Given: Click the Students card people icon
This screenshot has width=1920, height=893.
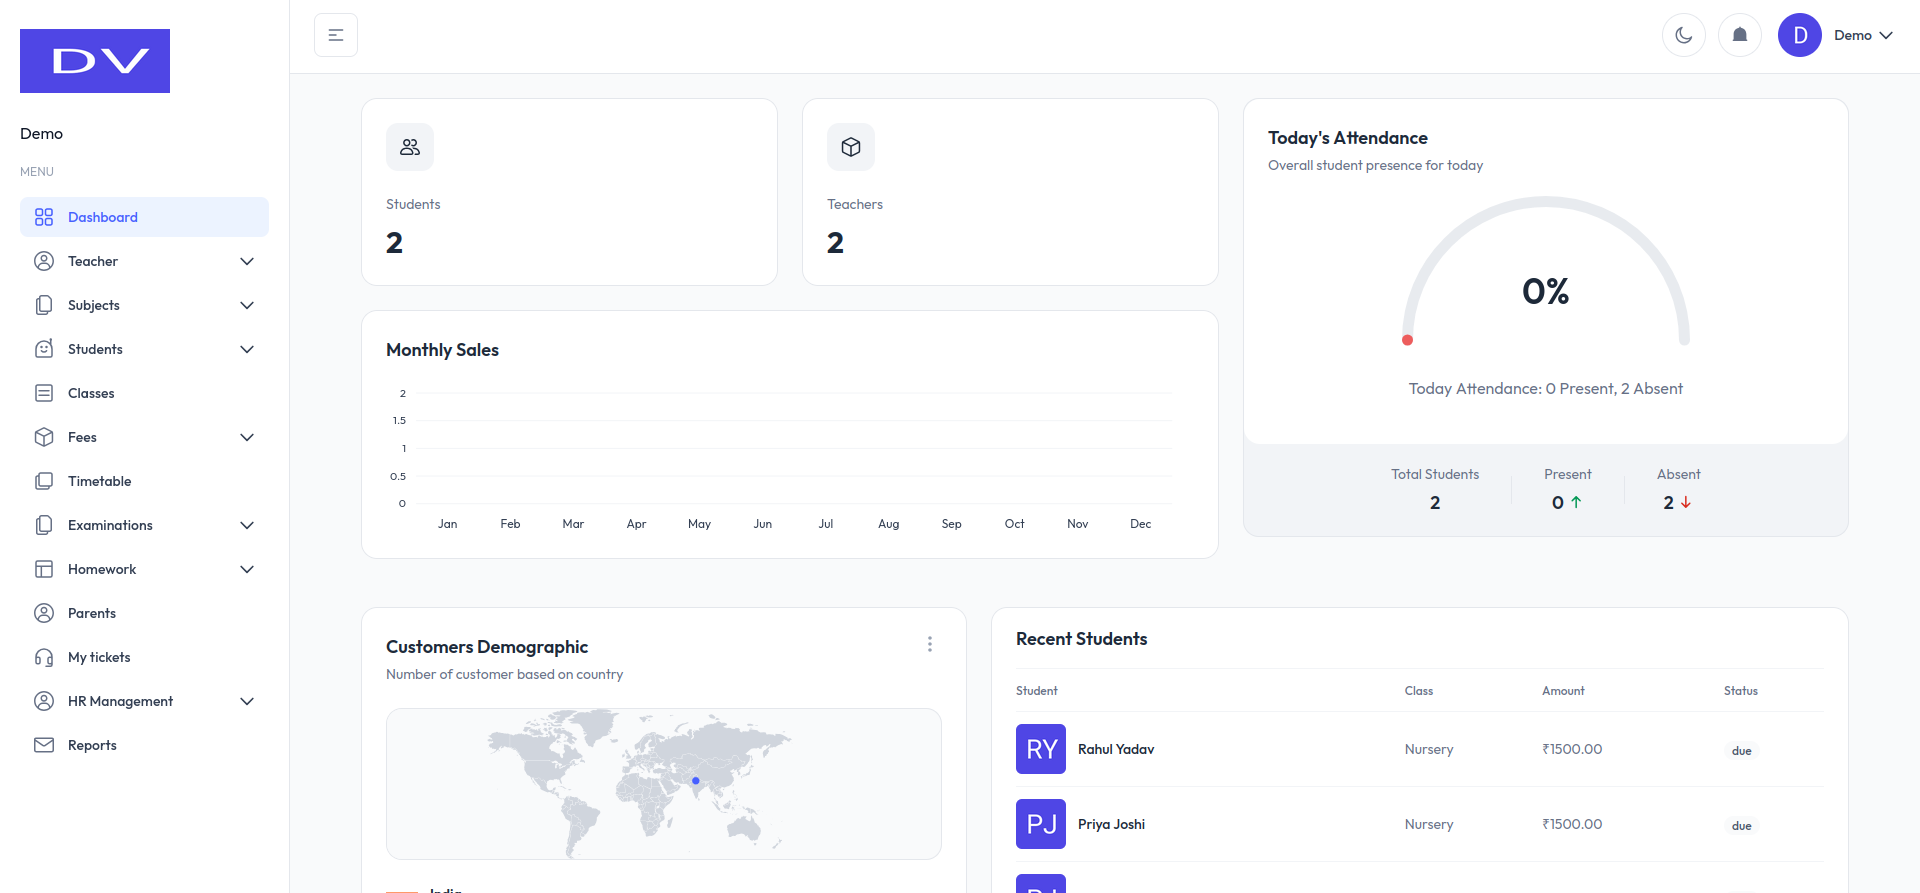Looking at the screenshot, I should 410,147.
